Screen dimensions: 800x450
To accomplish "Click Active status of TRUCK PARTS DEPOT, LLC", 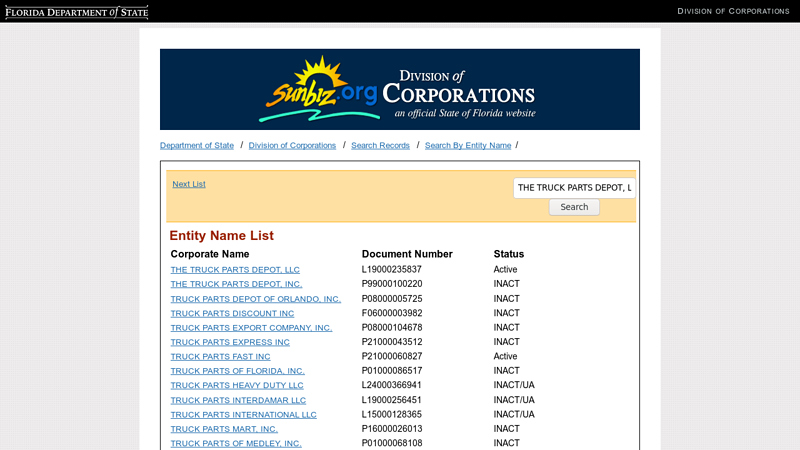I will tap(505, 269).
